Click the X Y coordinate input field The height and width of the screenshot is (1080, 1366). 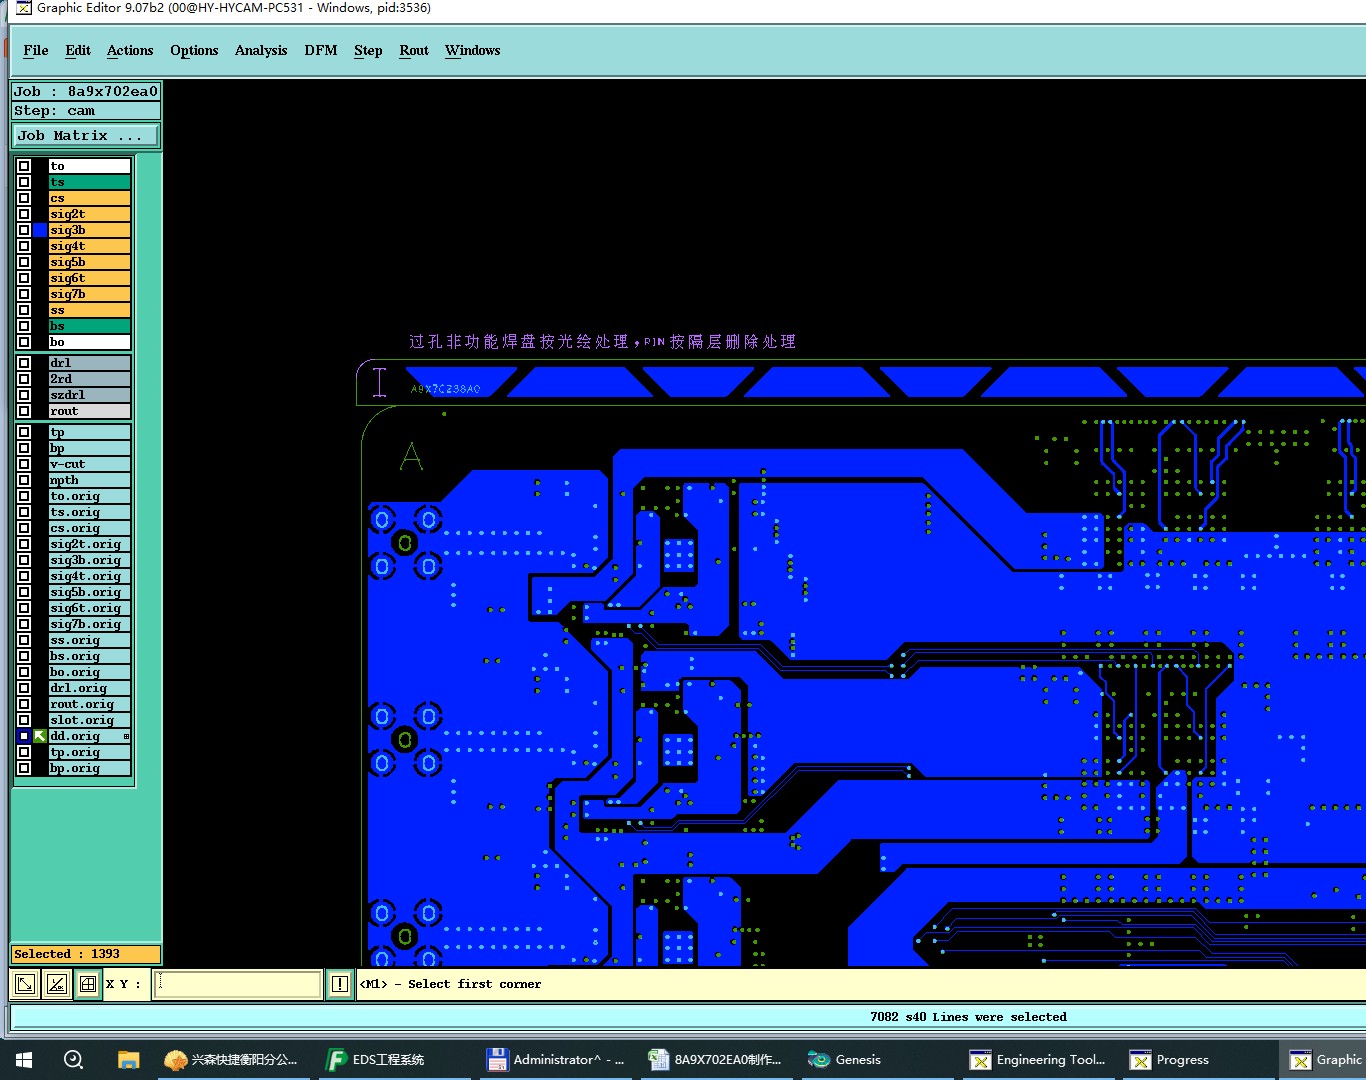pos(237,984)
